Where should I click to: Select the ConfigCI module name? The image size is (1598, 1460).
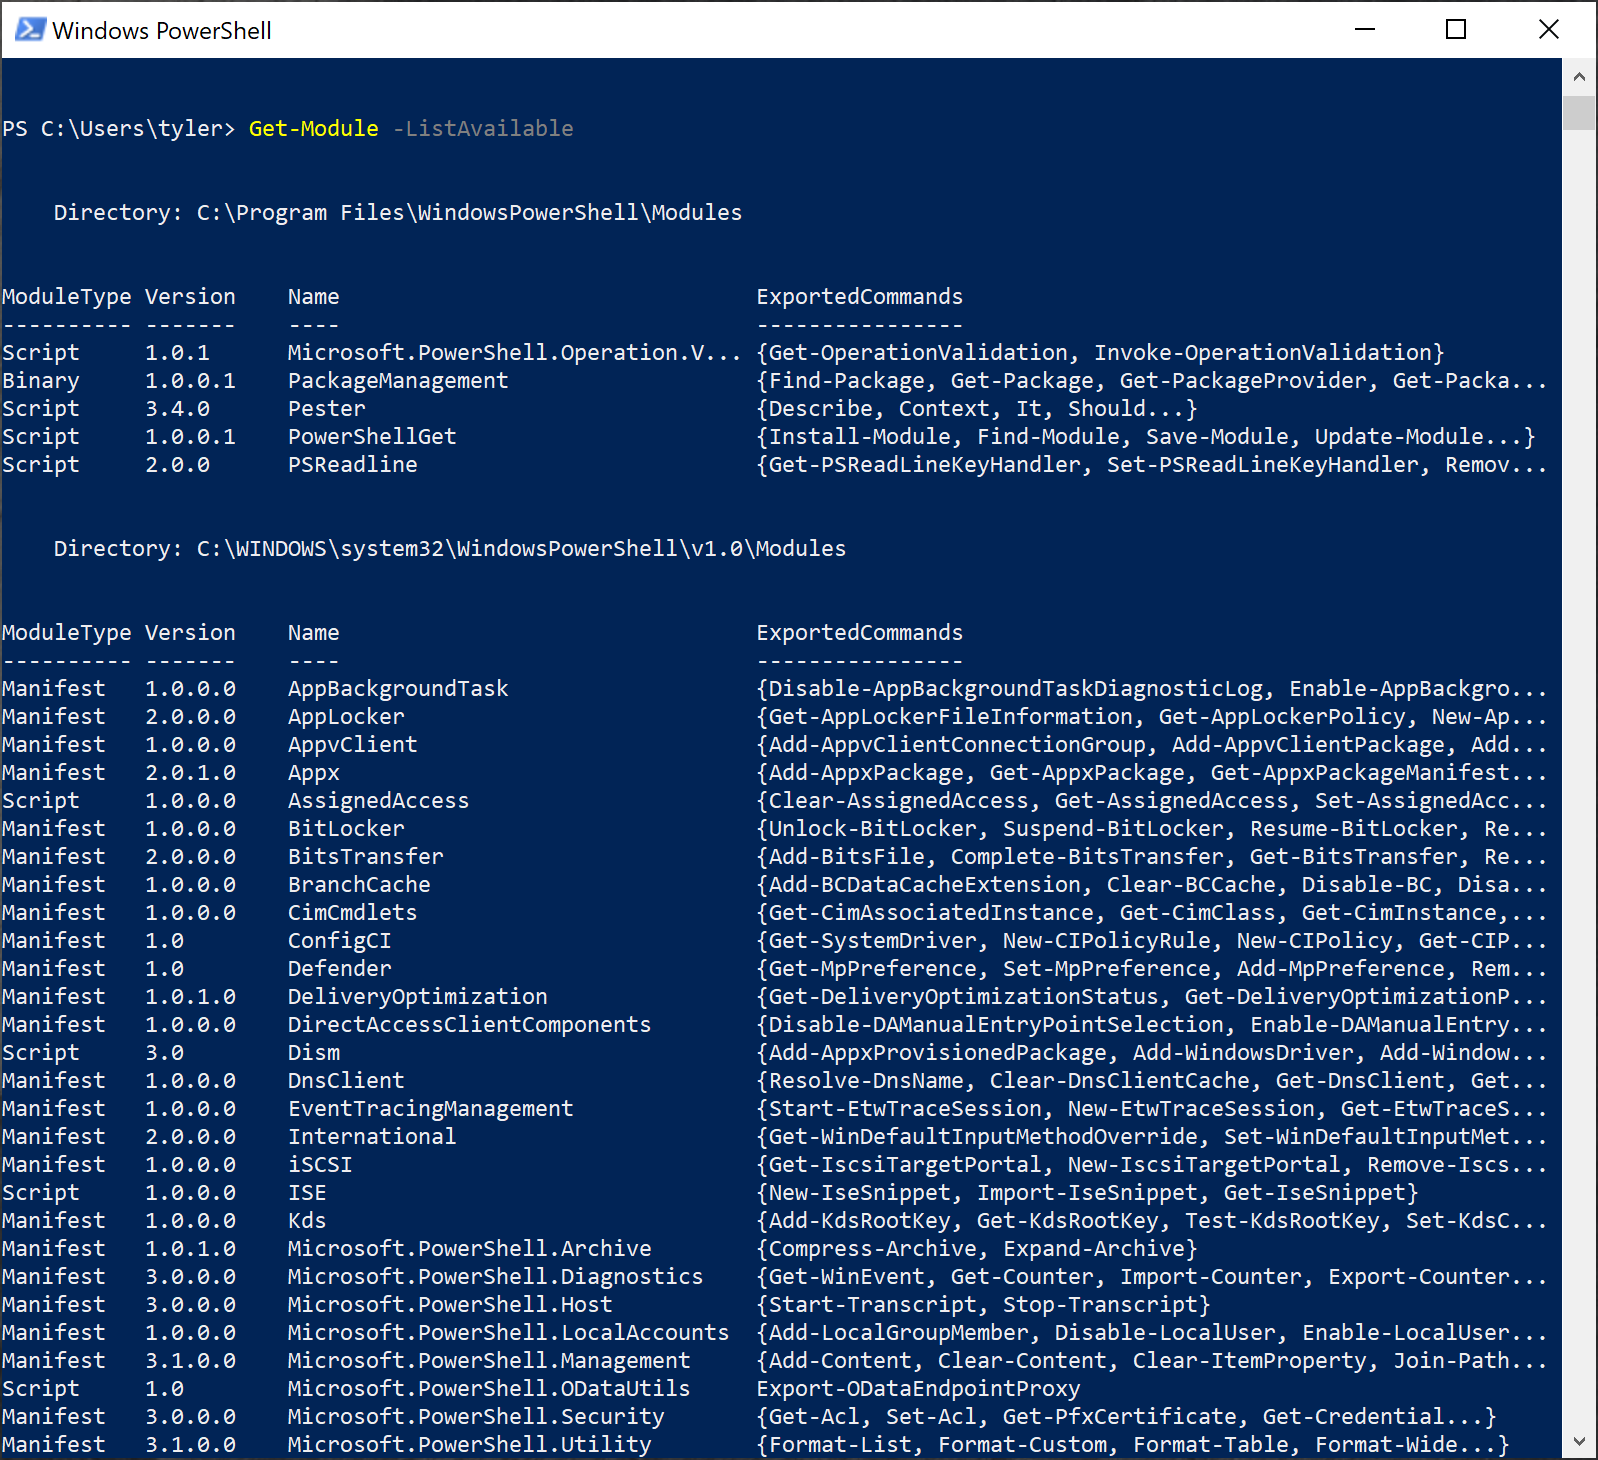pos(340,940)
